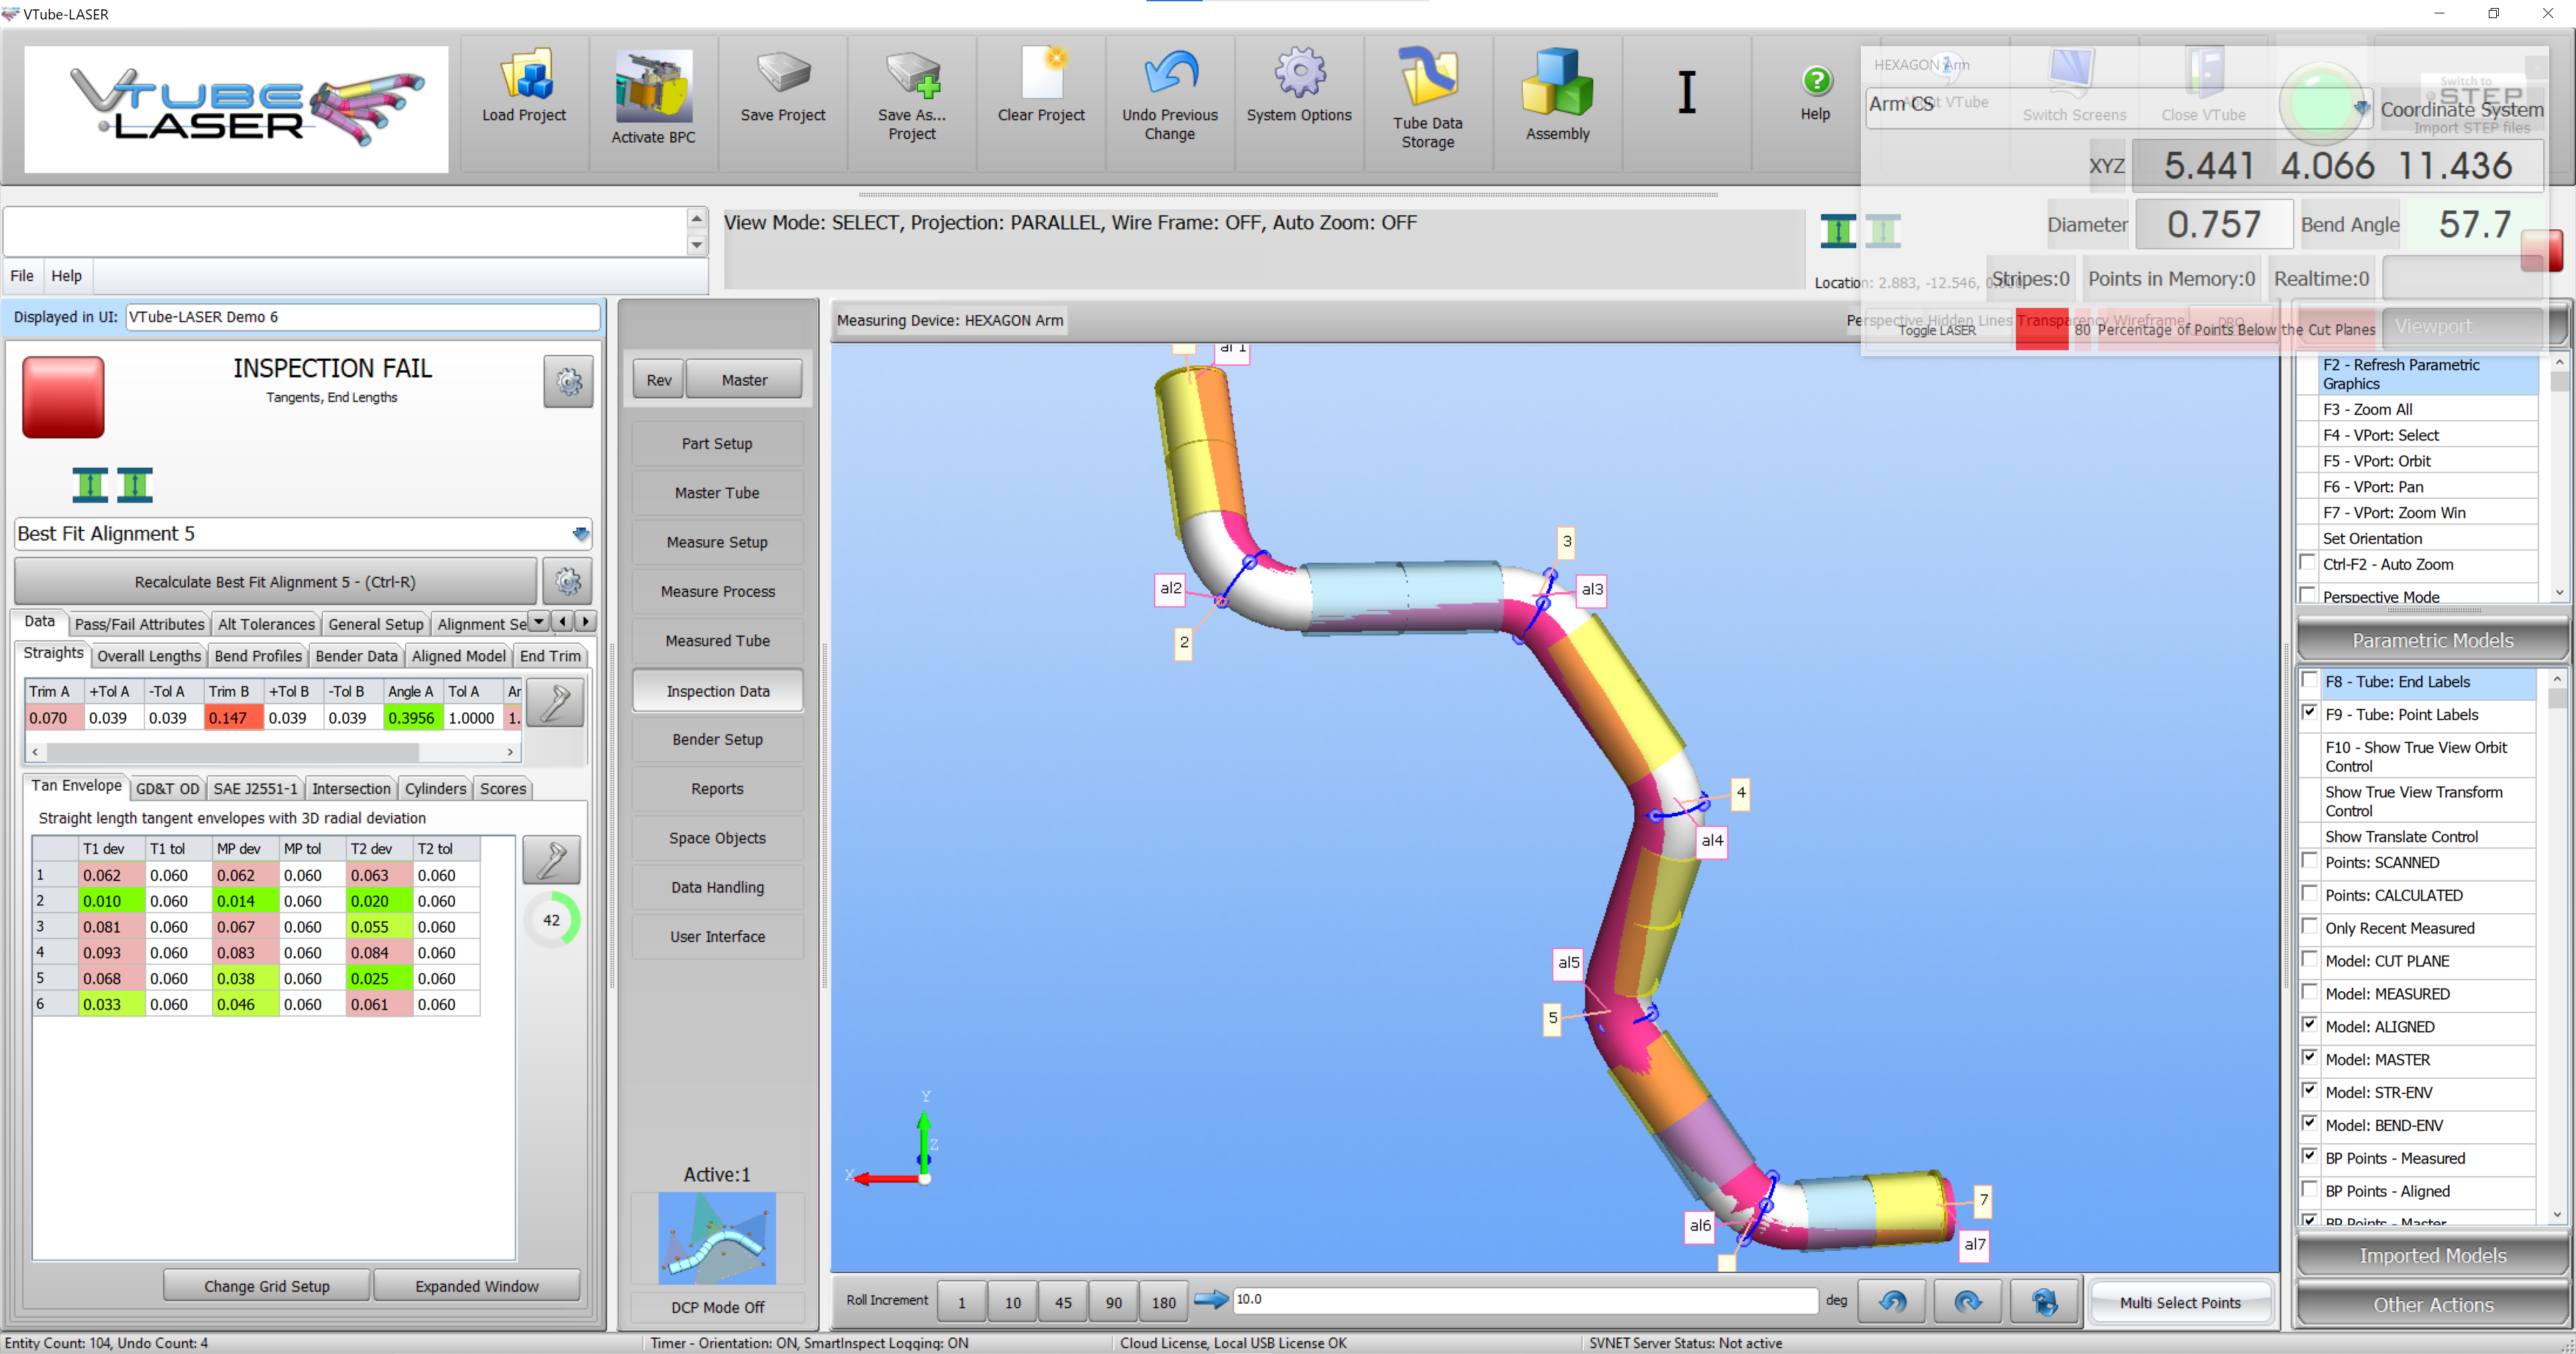Switch to the Bend Profiles tab
The height and width of the screenshot is (1354, 2576).
click(257, 656)
